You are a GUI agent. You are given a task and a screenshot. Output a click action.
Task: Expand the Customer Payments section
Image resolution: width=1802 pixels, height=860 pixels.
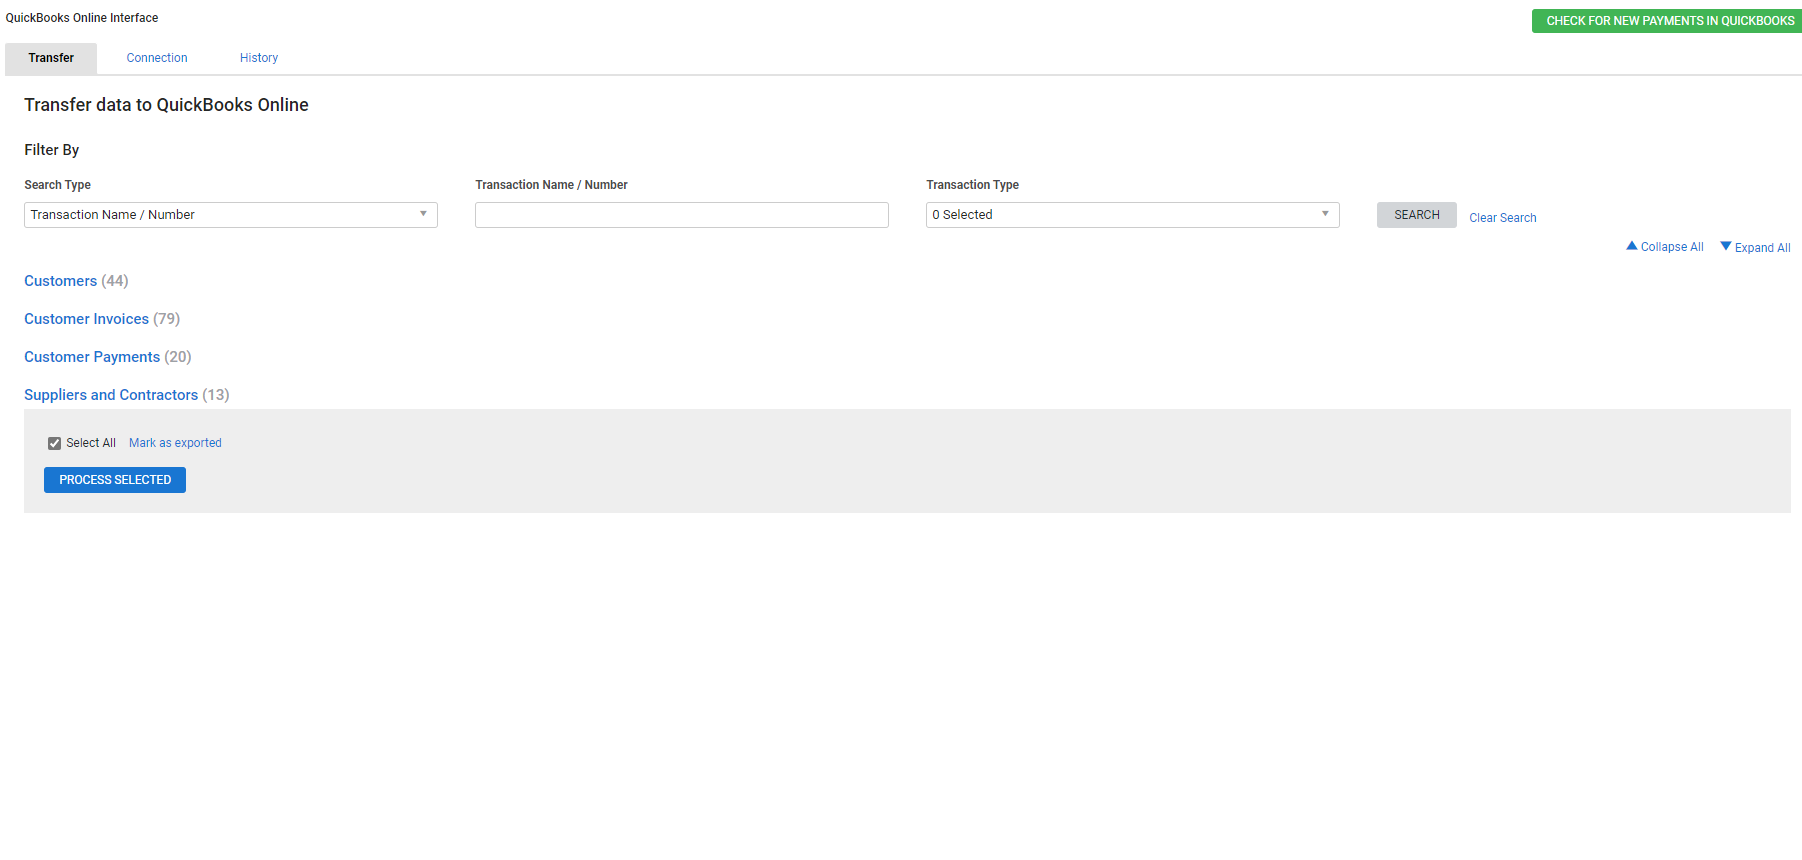(x=92, y=357)
